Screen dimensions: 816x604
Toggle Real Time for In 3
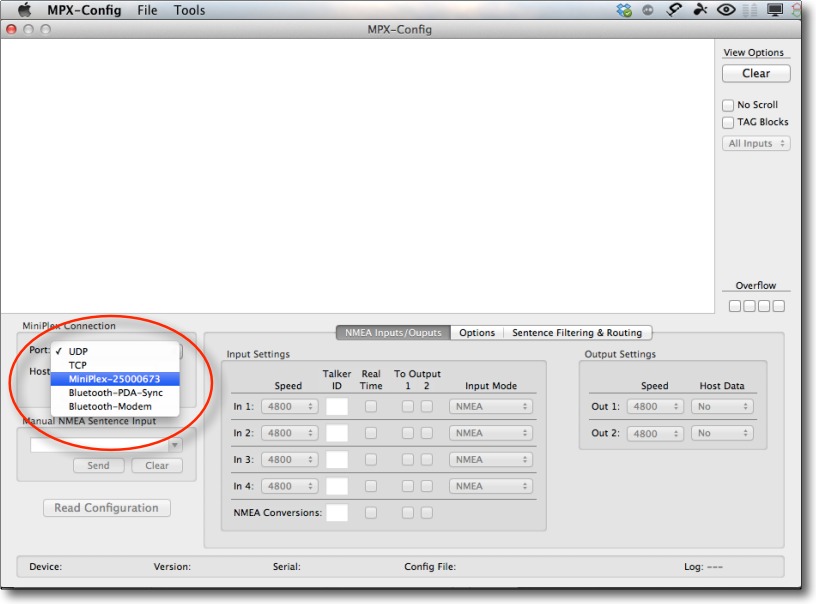[x=371, y=459]
